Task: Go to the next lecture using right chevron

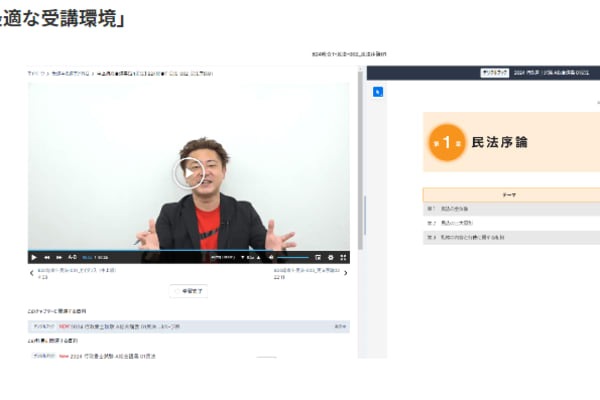Action: (x=351, y=273)
